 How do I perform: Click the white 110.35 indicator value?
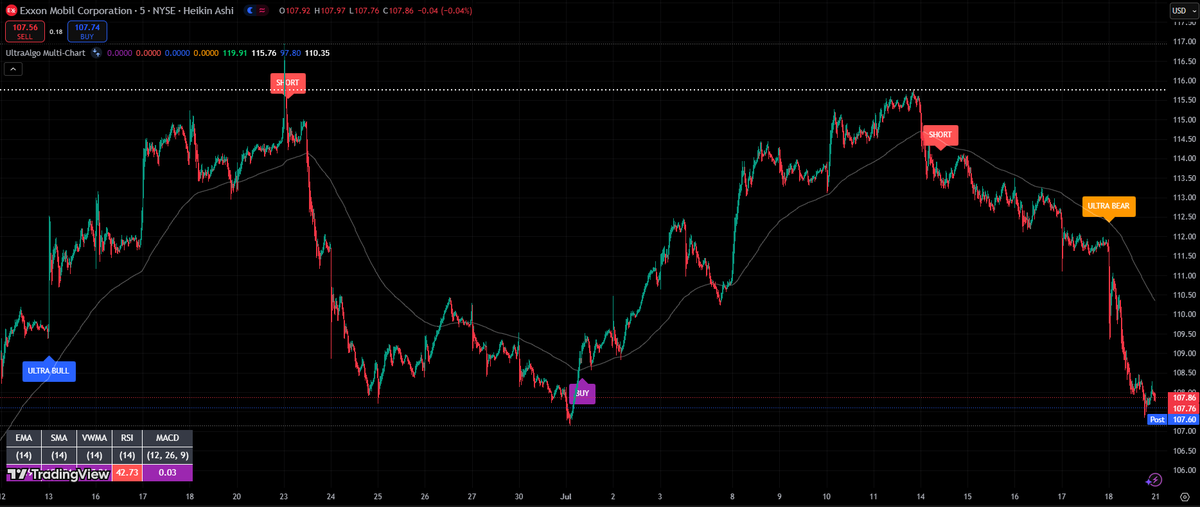[x=317, y=53]
